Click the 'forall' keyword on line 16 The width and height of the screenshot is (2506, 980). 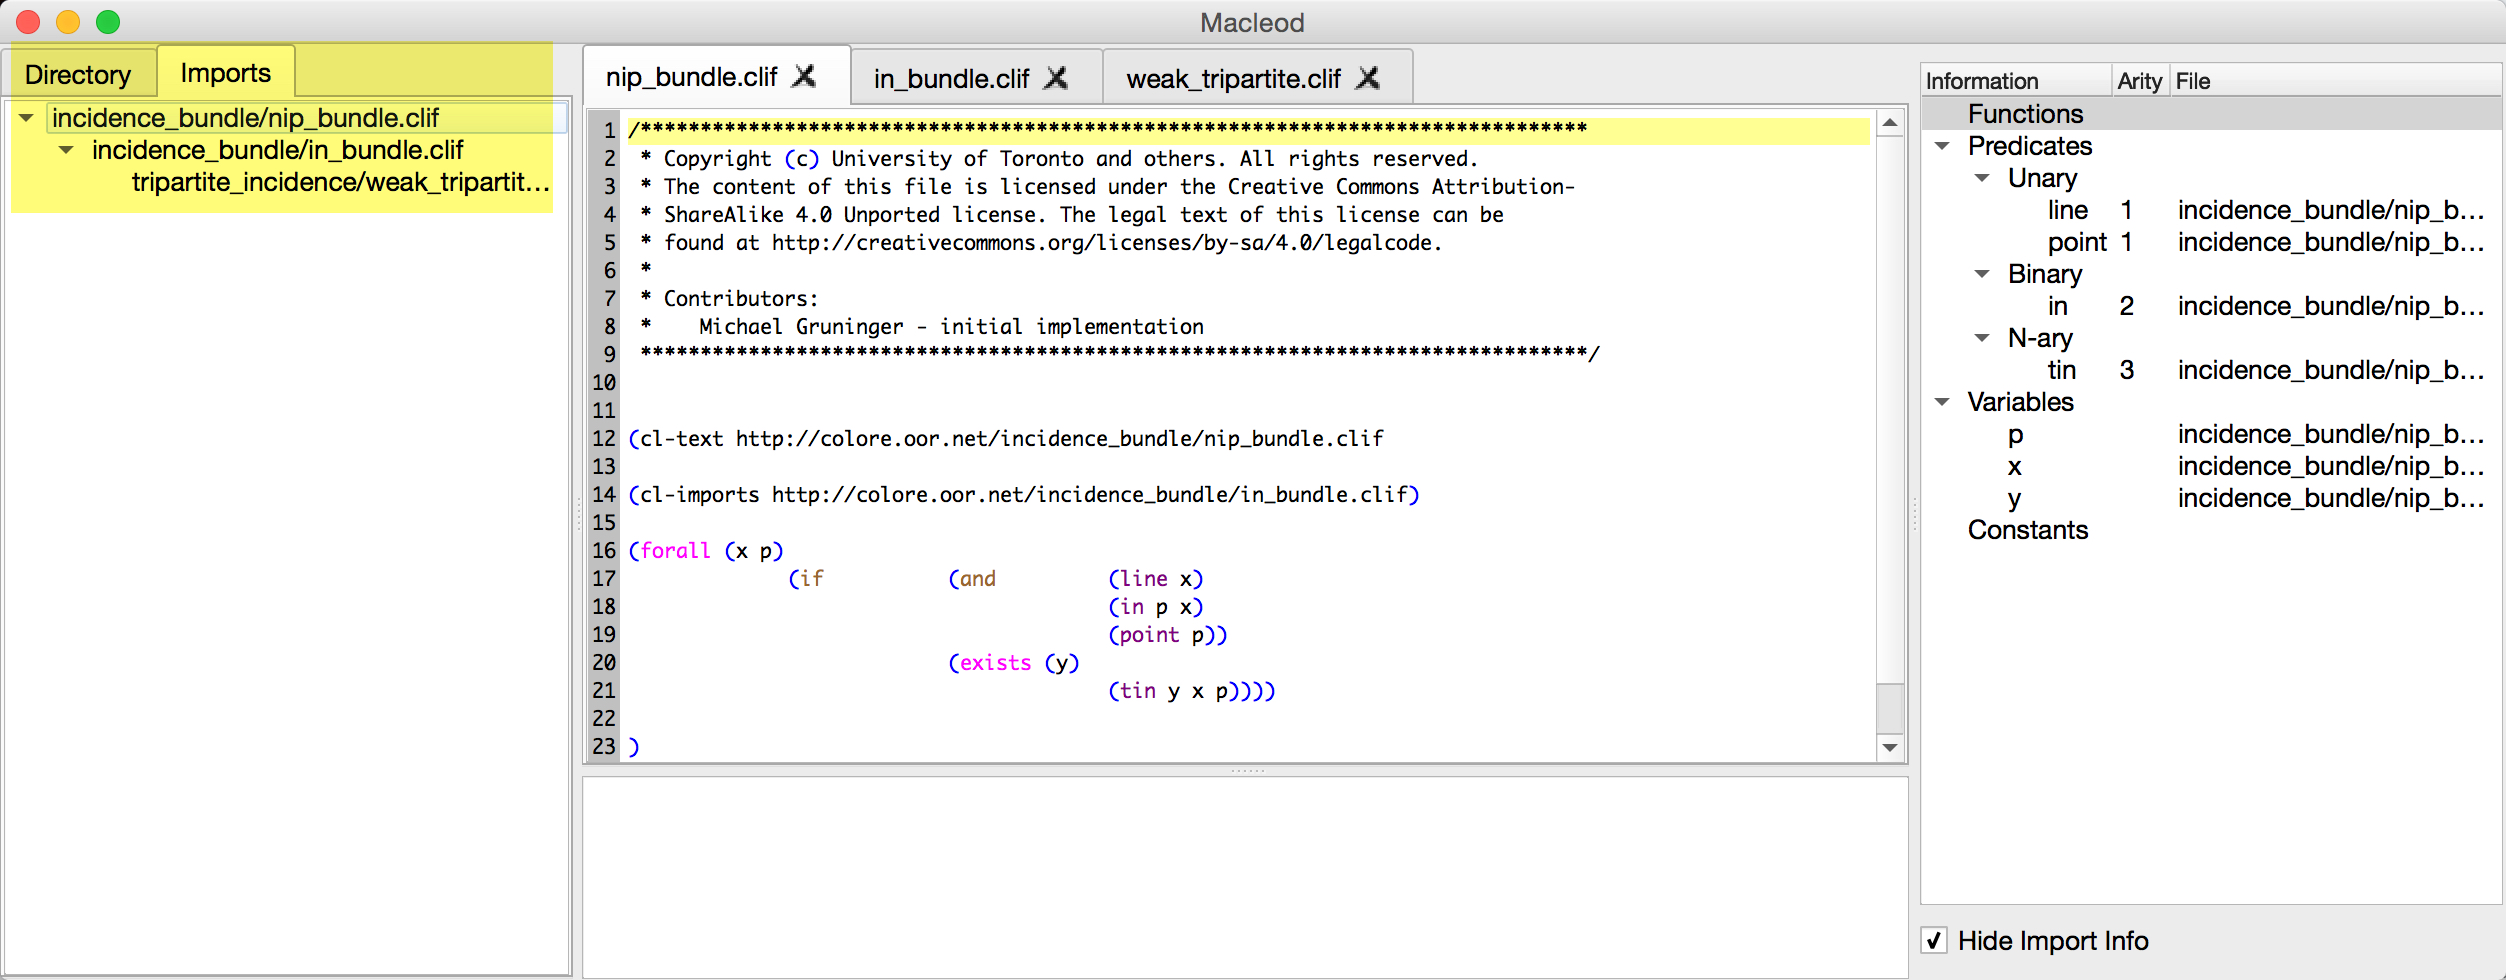[676, 551]
